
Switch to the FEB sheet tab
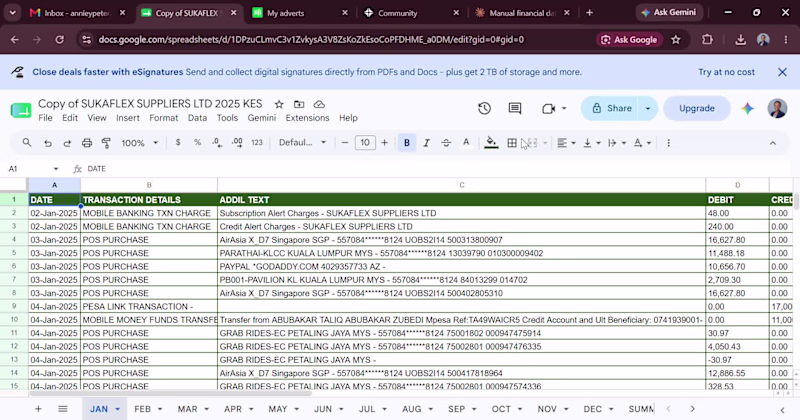tap(142, 409)
